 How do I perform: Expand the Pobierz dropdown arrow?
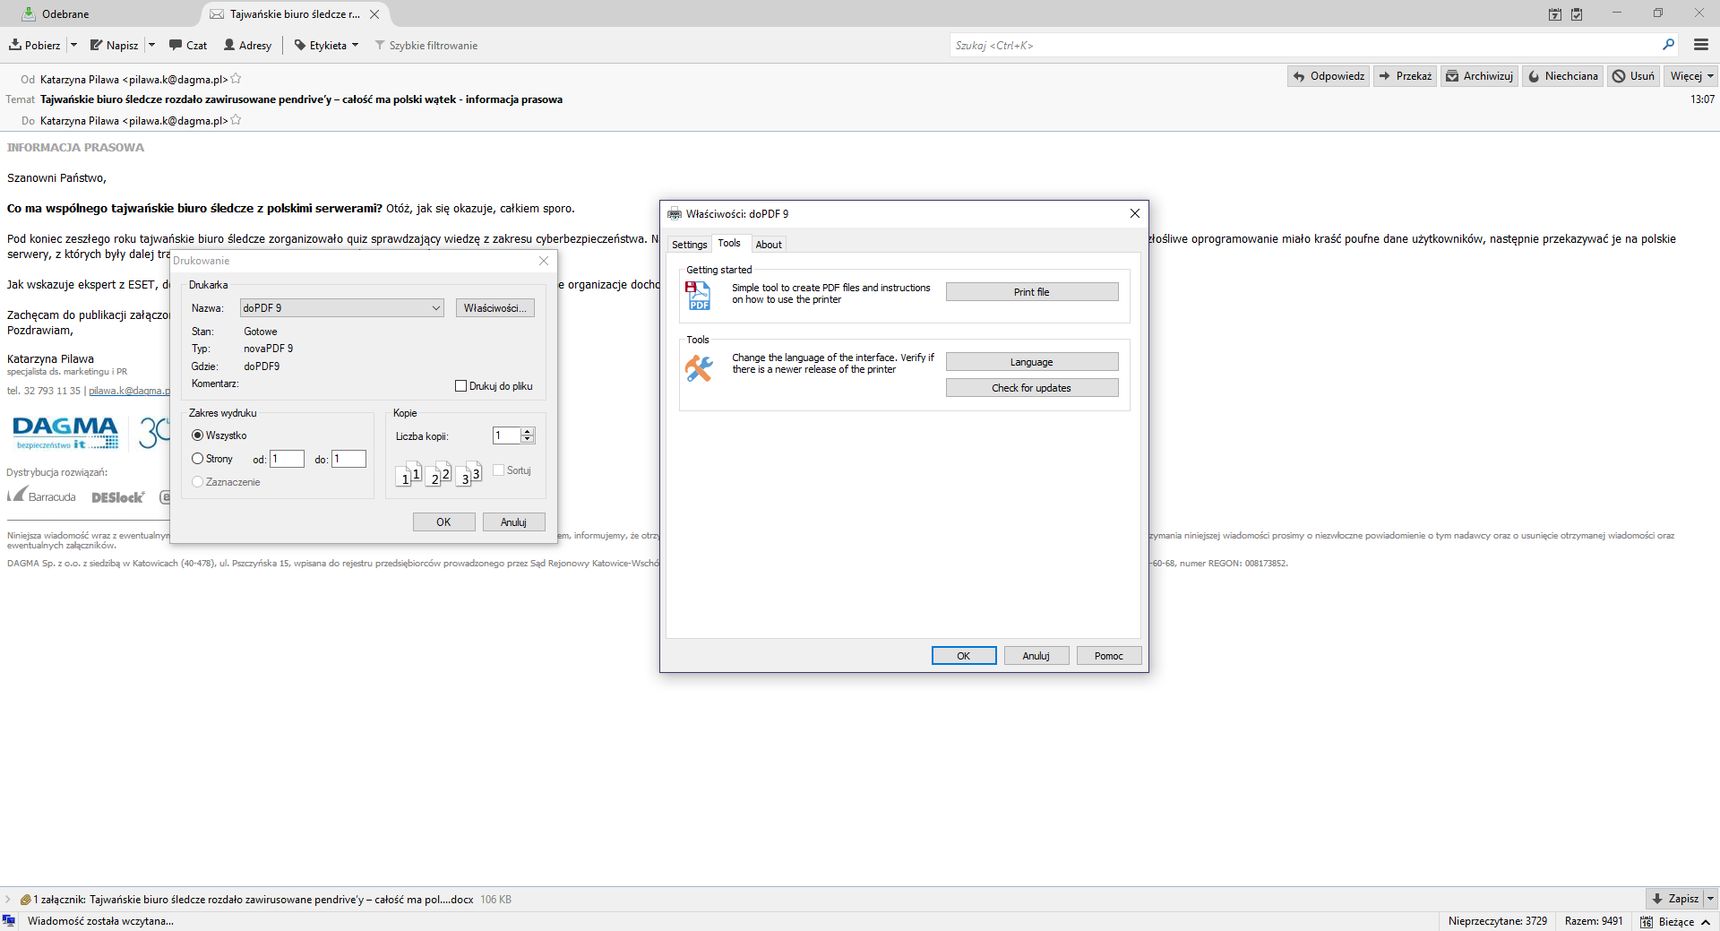[x=73, y=45]
